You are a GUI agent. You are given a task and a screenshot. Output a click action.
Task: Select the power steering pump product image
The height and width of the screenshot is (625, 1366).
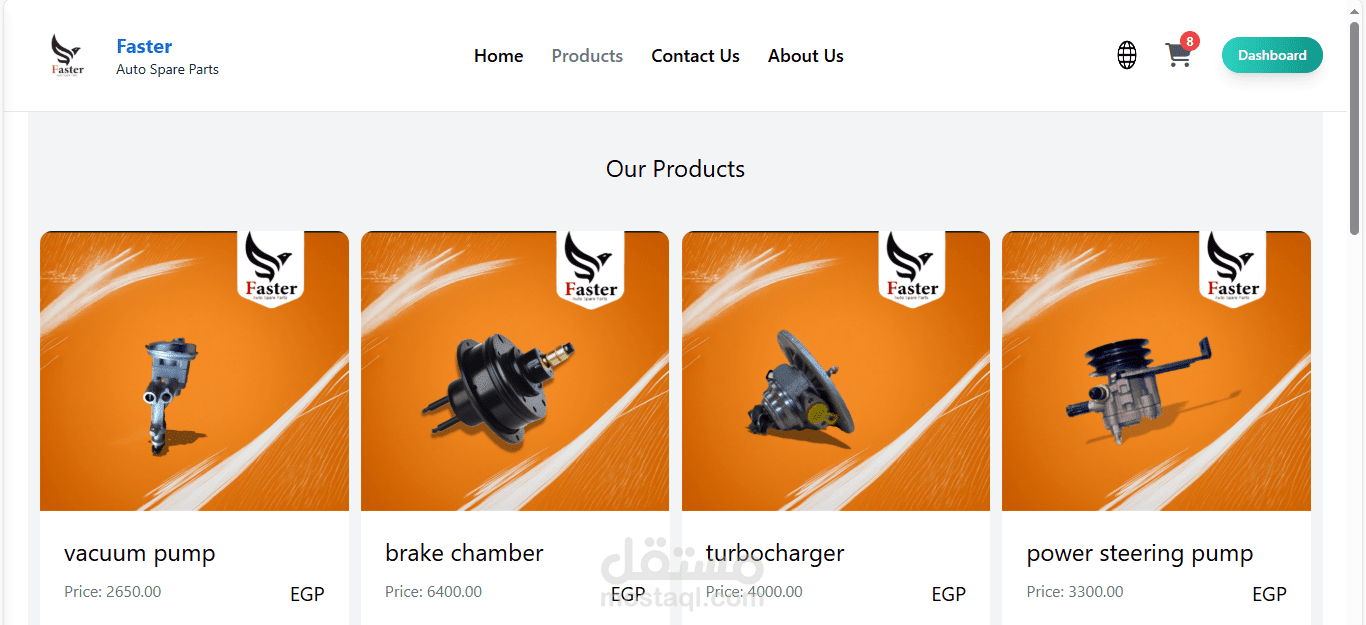pyautogui.click(x=1156, y=371)
